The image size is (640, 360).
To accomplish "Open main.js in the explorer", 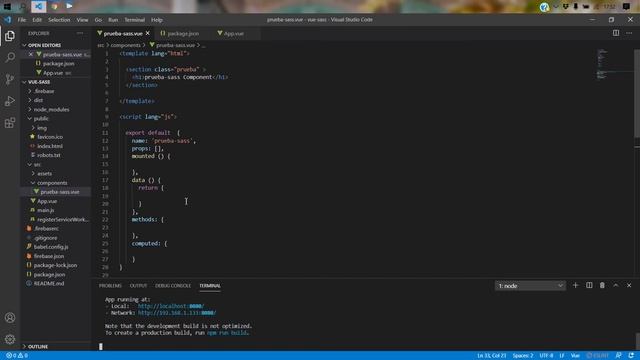I will [x=45, y=210].
